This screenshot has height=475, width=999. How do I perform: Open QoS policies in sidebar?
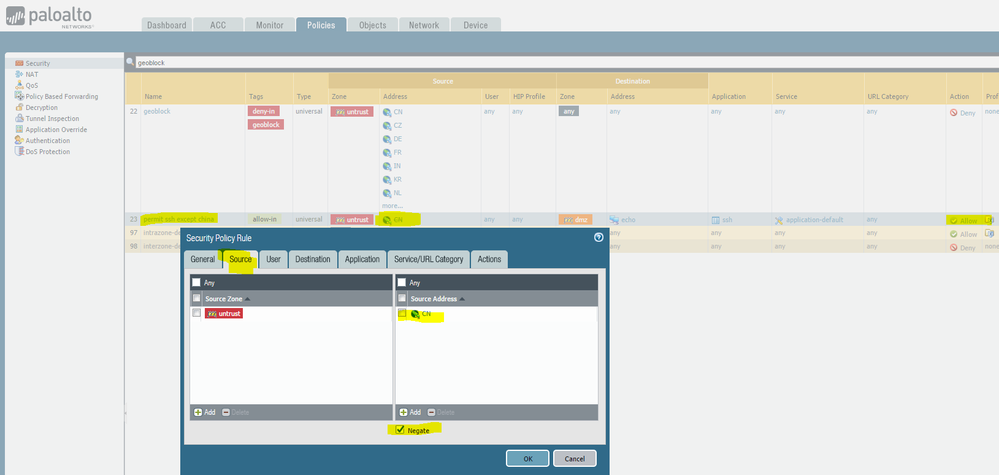(32, 85)
